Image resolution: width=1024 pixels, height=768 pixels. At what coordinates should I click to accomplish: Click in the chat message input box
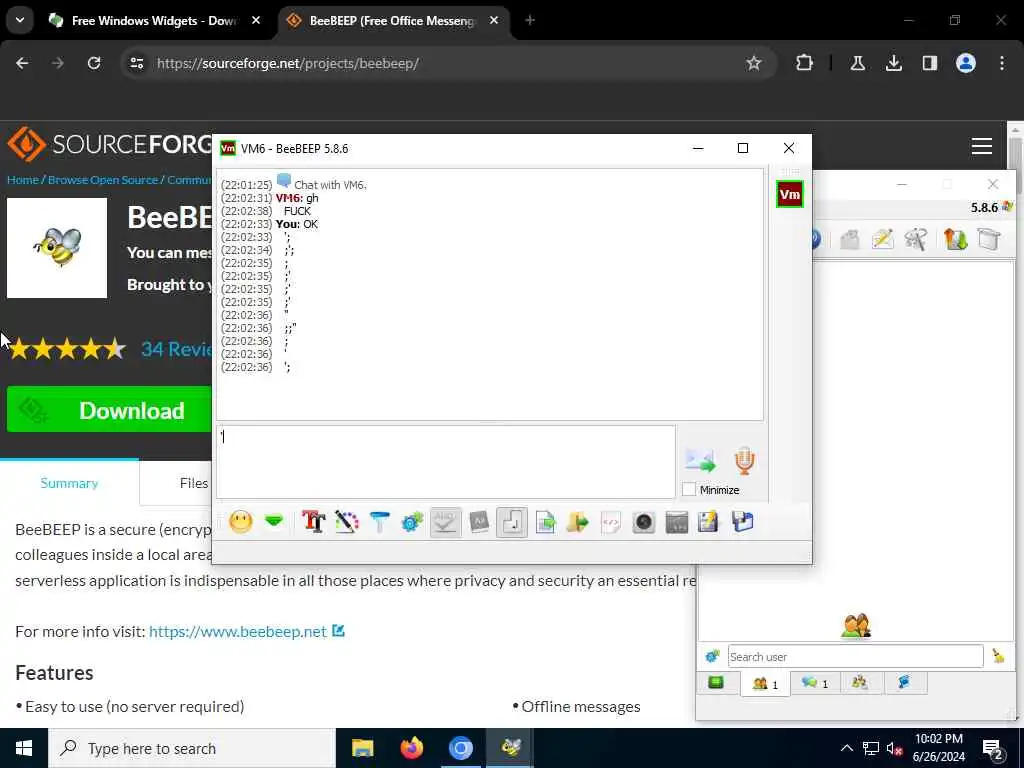(x=446, y=462)
